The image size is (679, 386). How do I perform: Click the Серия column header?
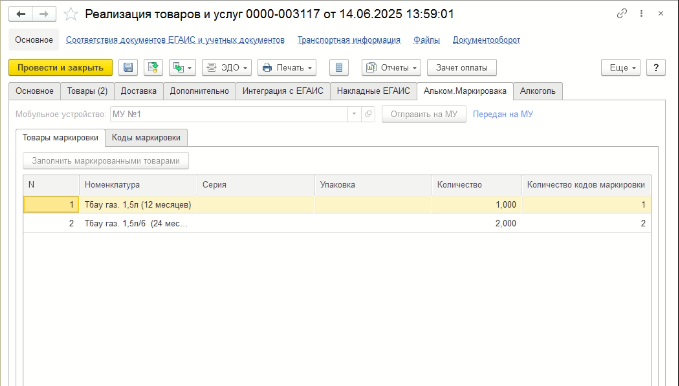point(255,185)
